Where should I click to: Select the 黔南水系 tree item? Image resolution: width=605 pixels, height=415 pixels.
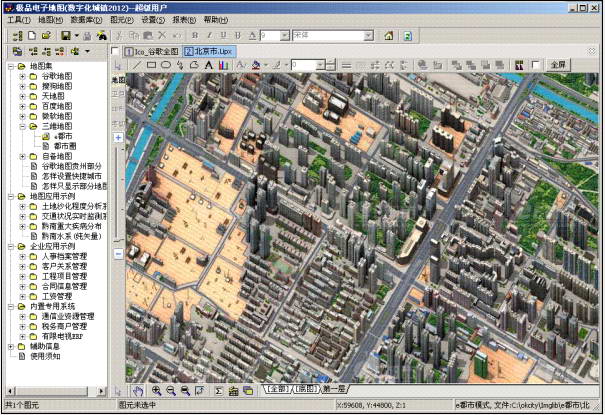coord(71,236)
